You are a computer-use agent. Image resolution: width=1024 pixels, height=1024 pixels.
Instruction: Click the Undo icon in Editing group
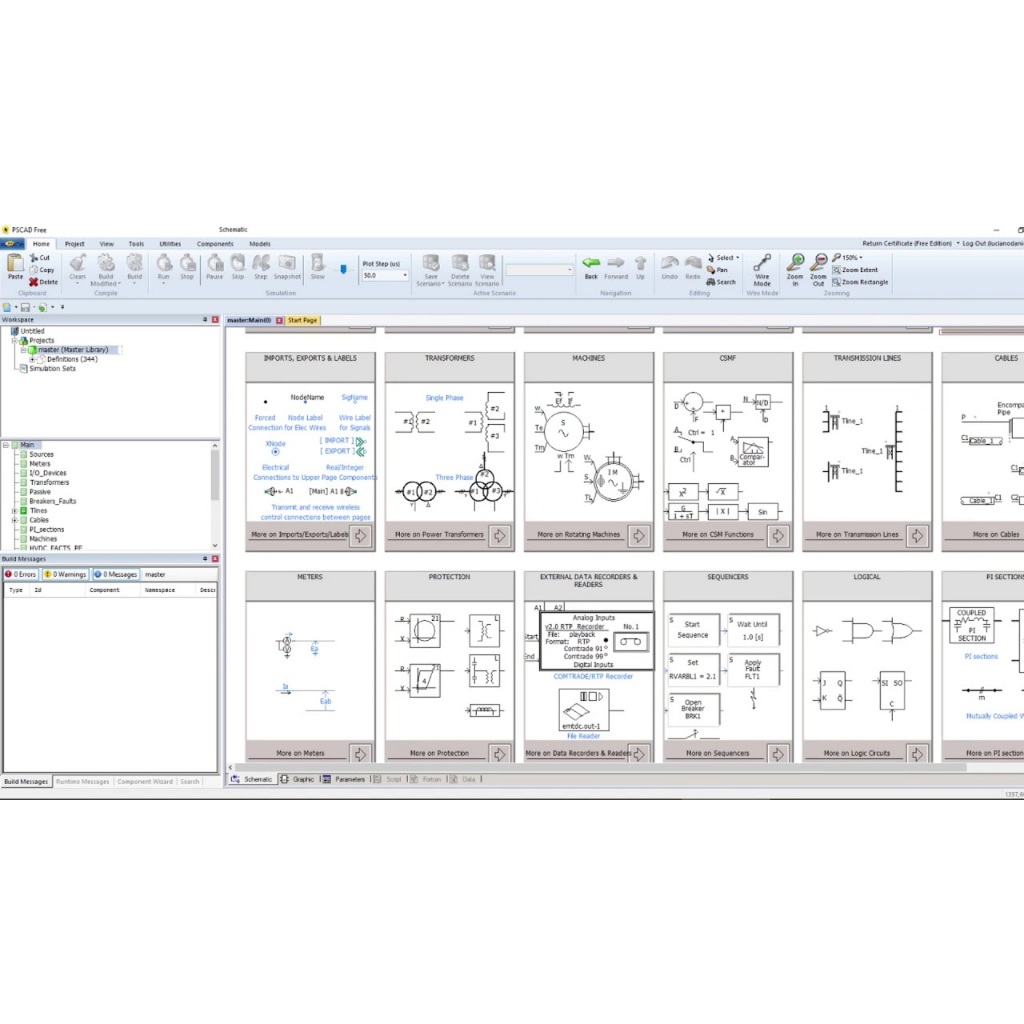(669, 263)
